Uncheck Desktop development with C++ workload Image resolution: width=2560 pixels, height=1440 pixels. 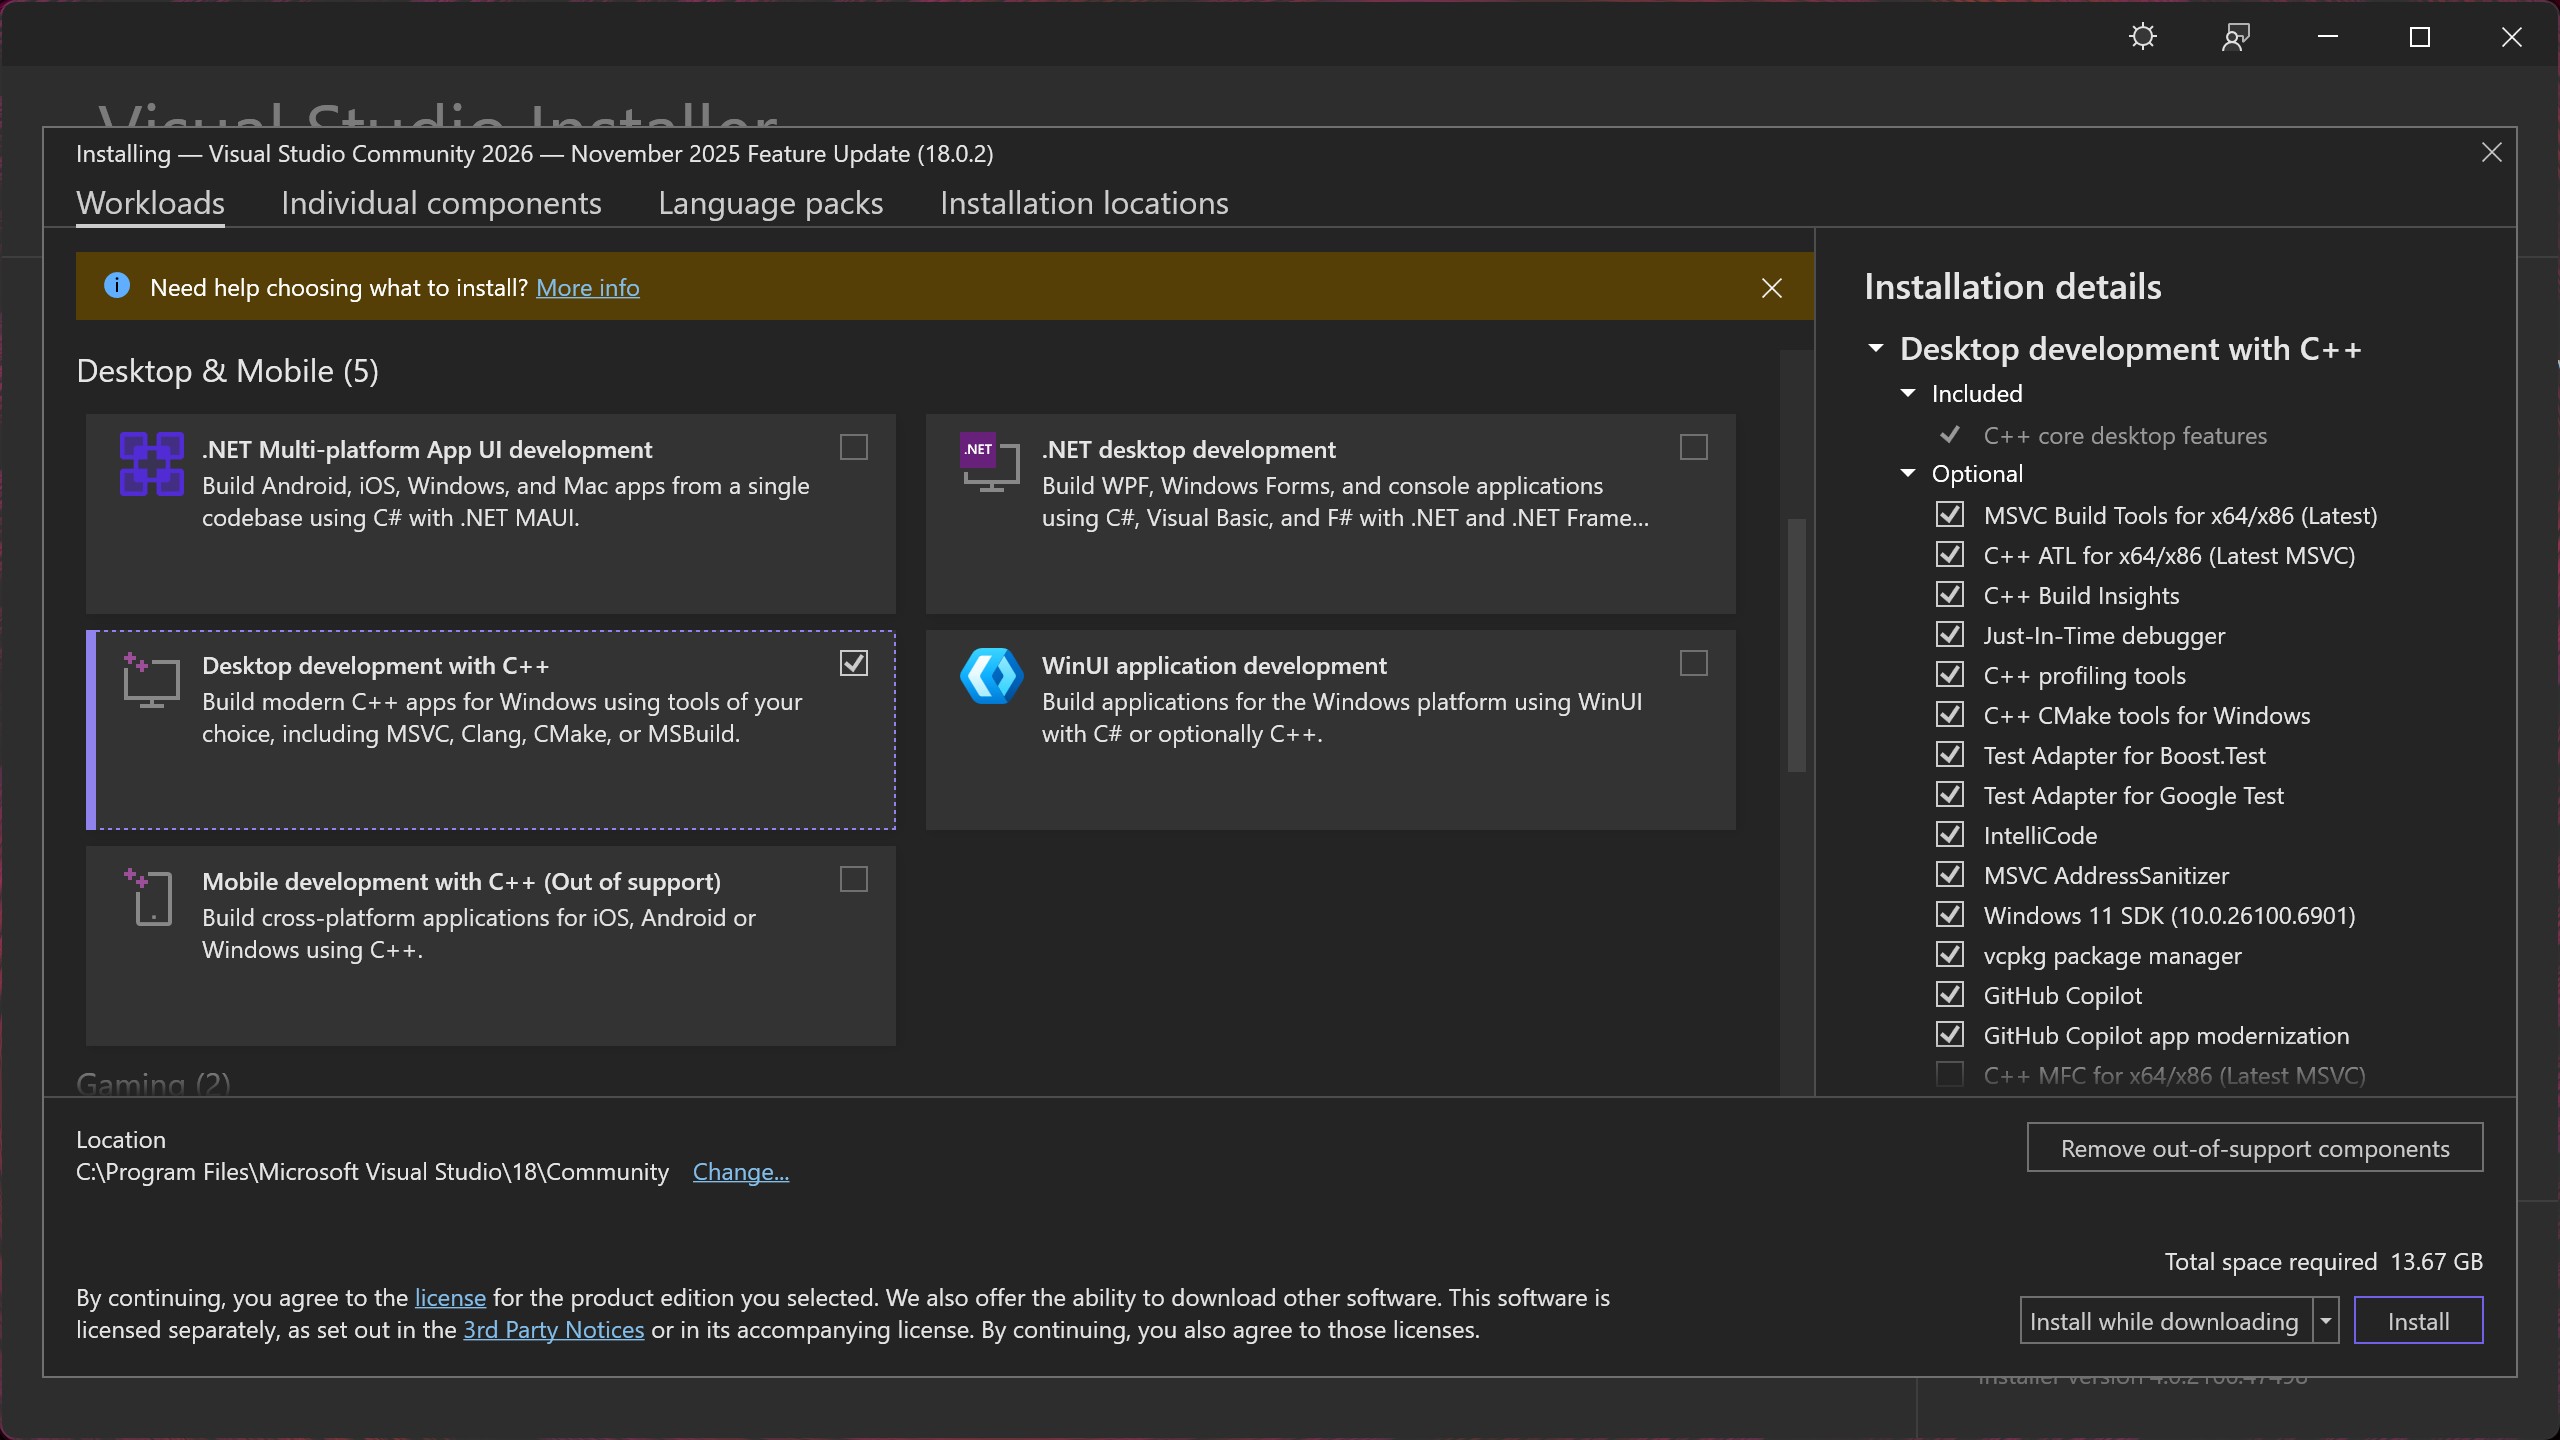(853, 663)
